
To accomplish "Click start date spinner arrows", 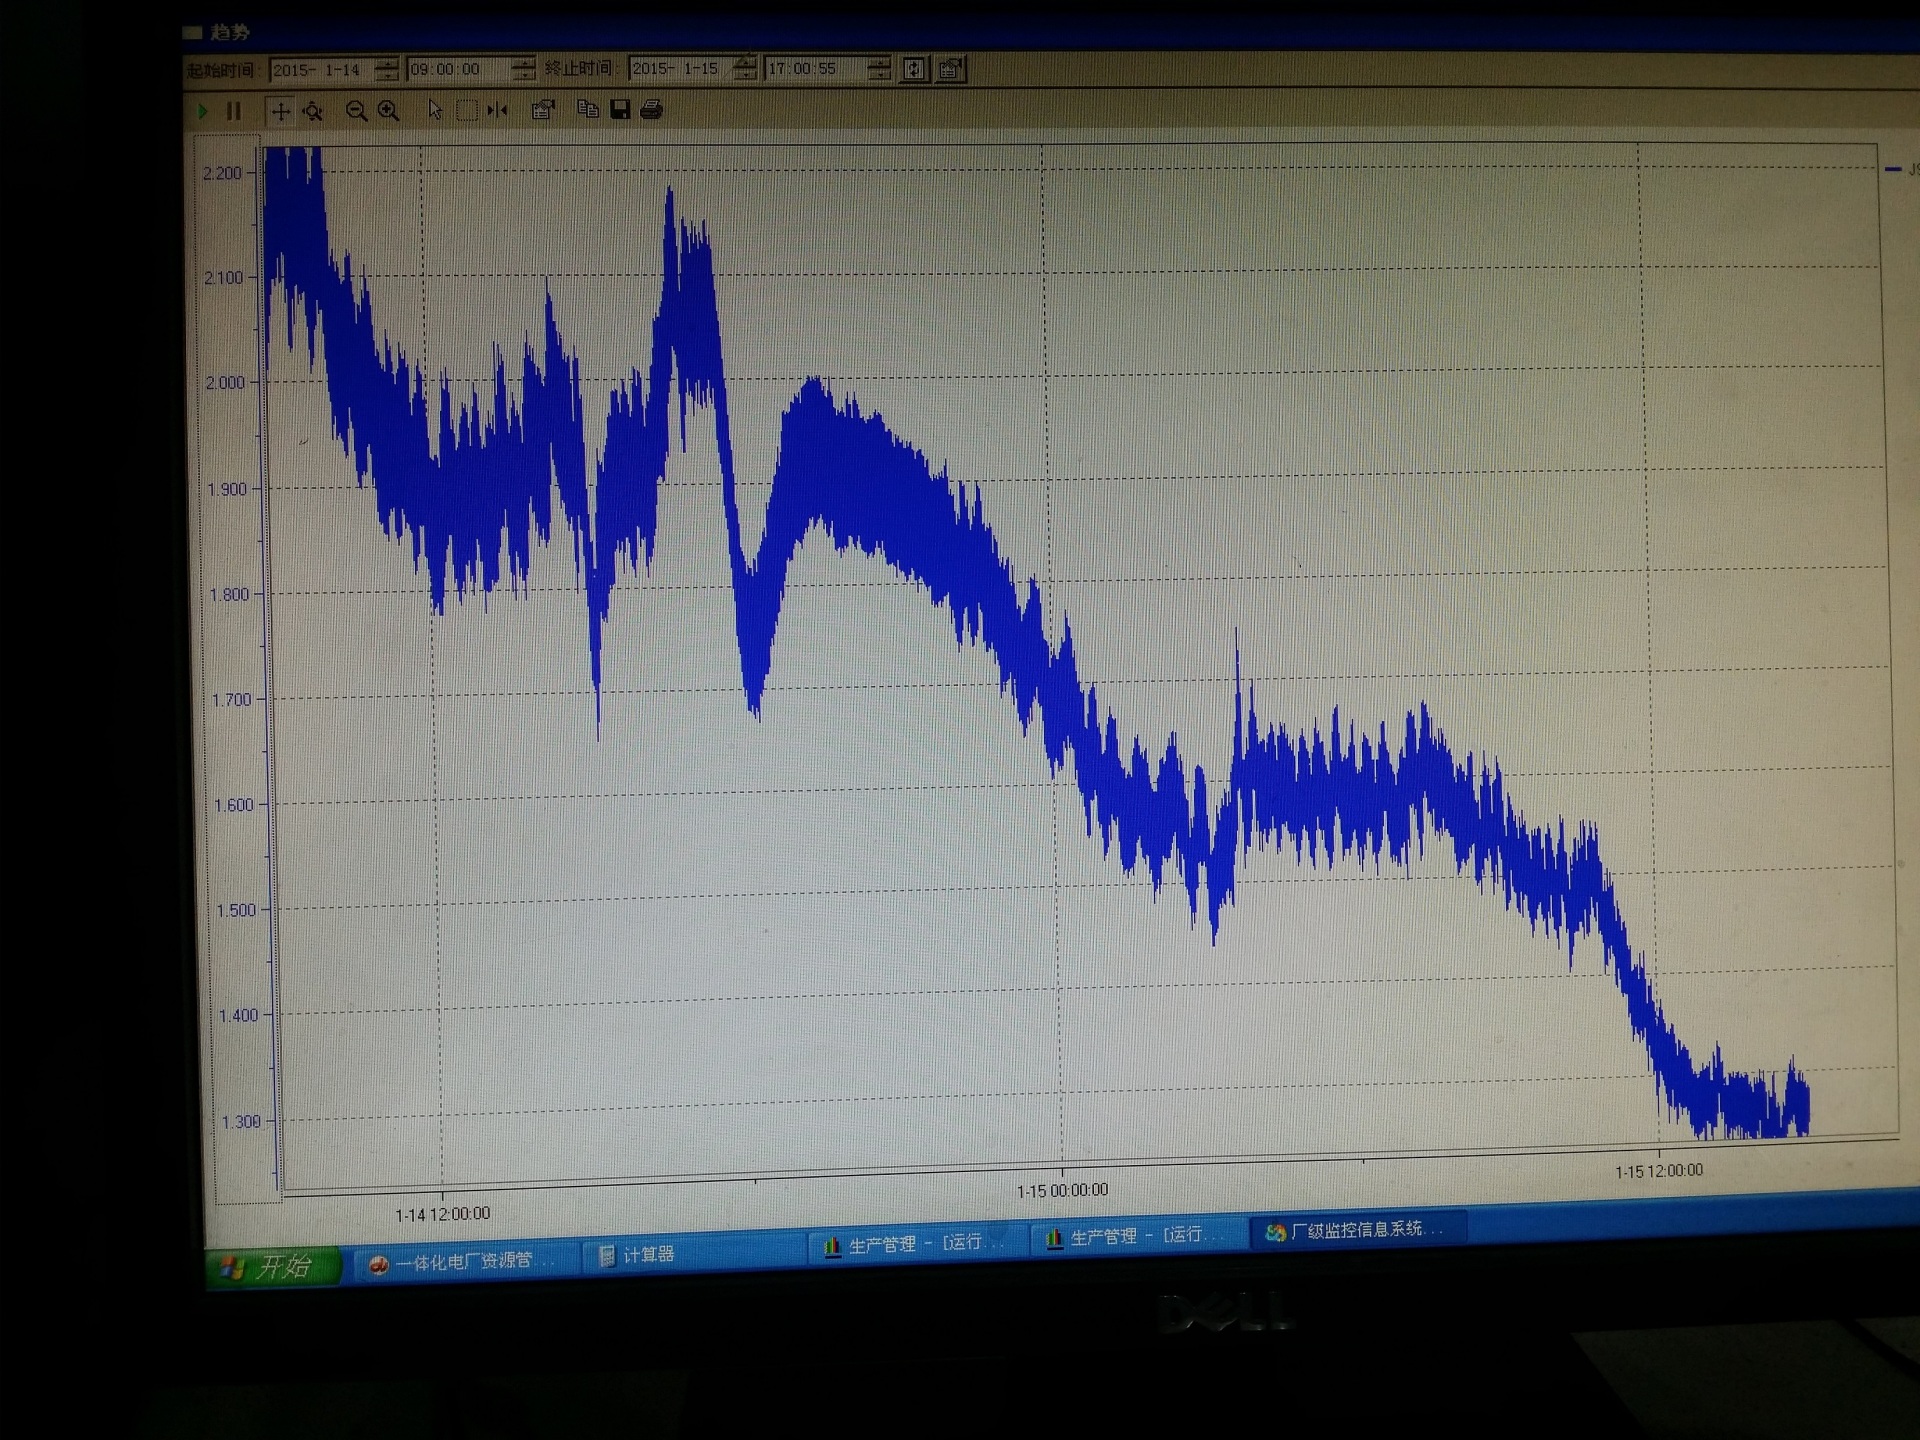I will [387, 70].
